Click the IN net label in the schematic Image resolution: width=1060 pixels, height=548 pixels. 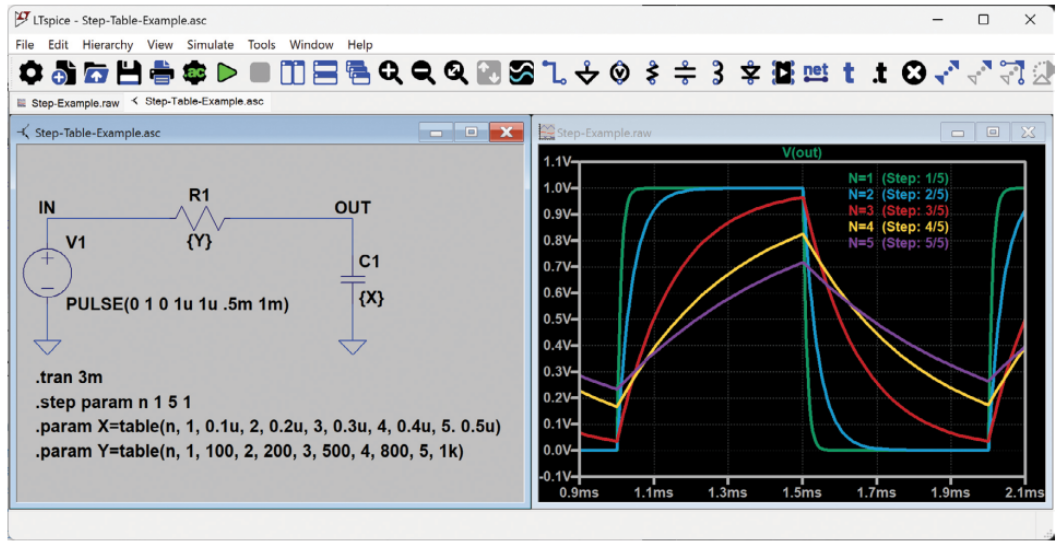pos(47,208)
